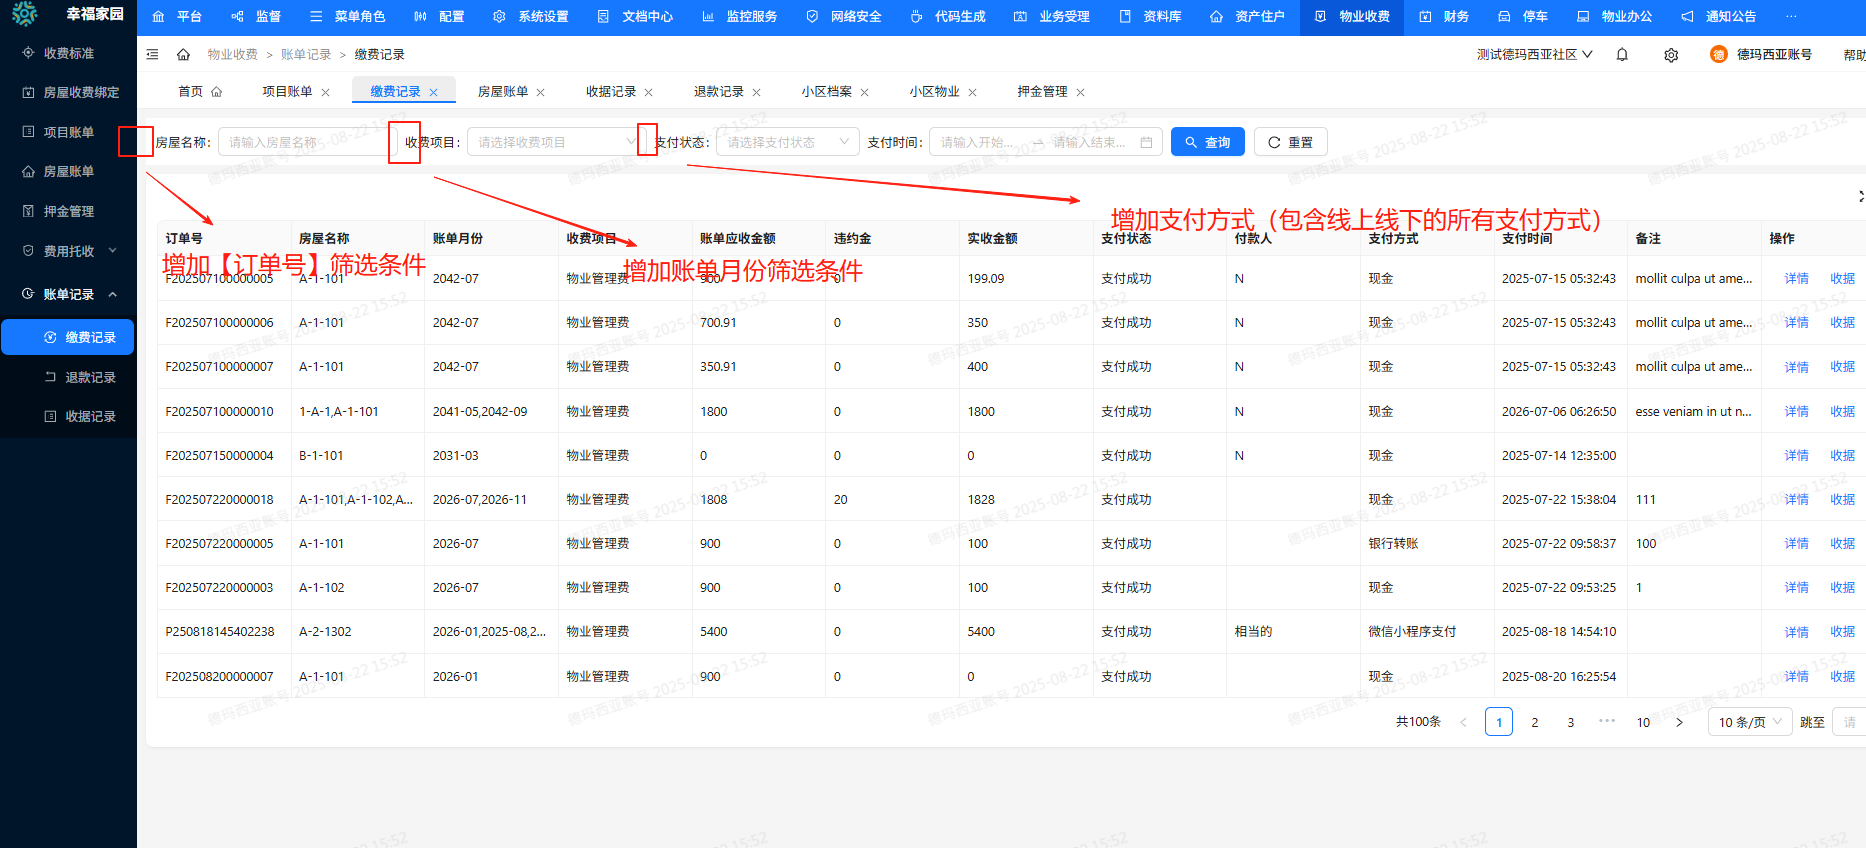Switch to the 退款记录 tab
Viewport: 1866px width, 848px height.
718,92
